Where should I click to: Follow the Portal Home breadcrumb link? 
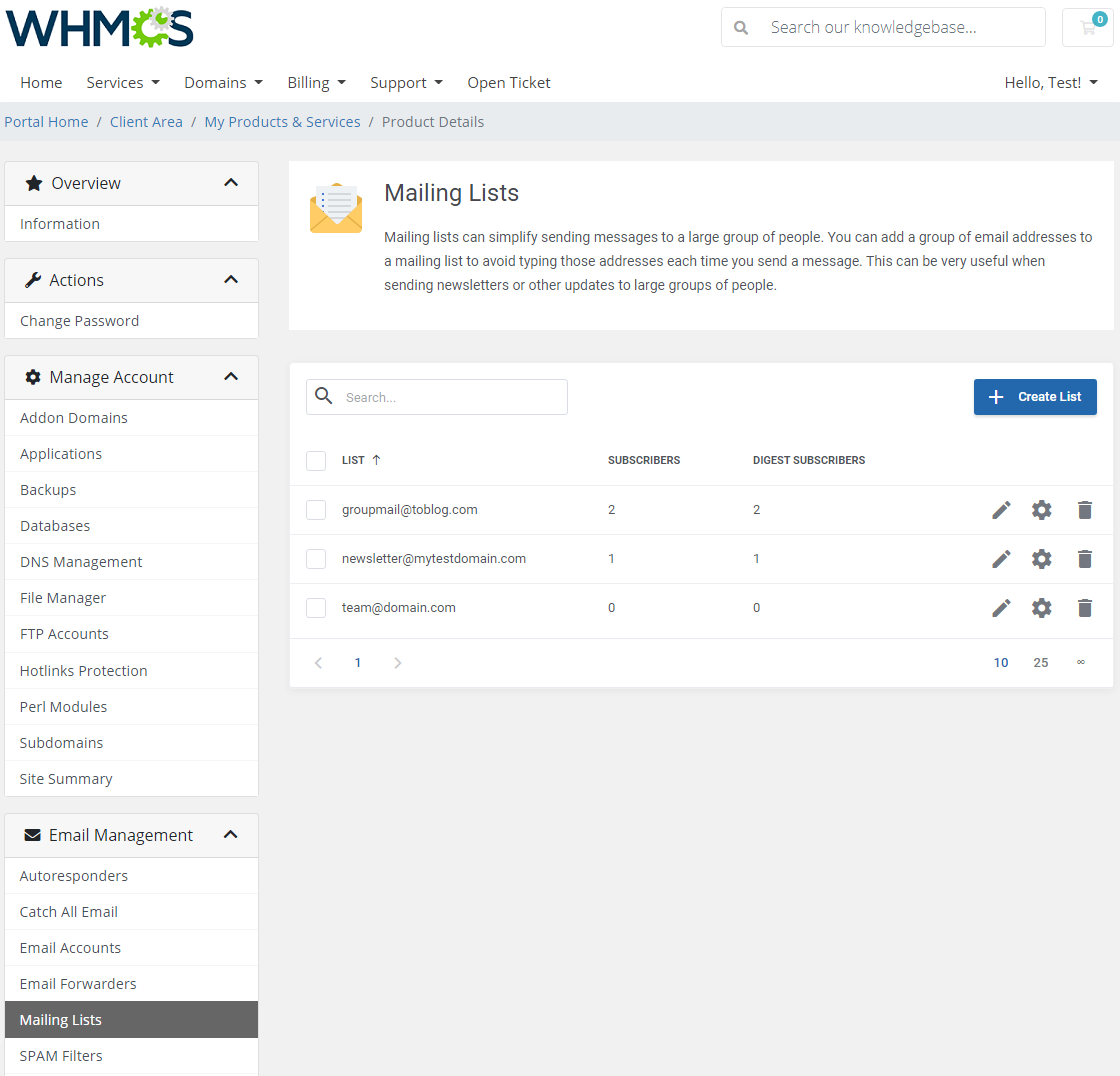tap(46, 122)
